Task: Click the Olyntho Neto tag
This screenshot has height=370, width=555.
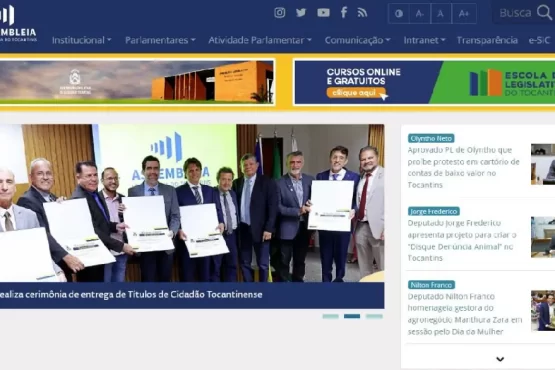Action: click(x=431, y=138)
